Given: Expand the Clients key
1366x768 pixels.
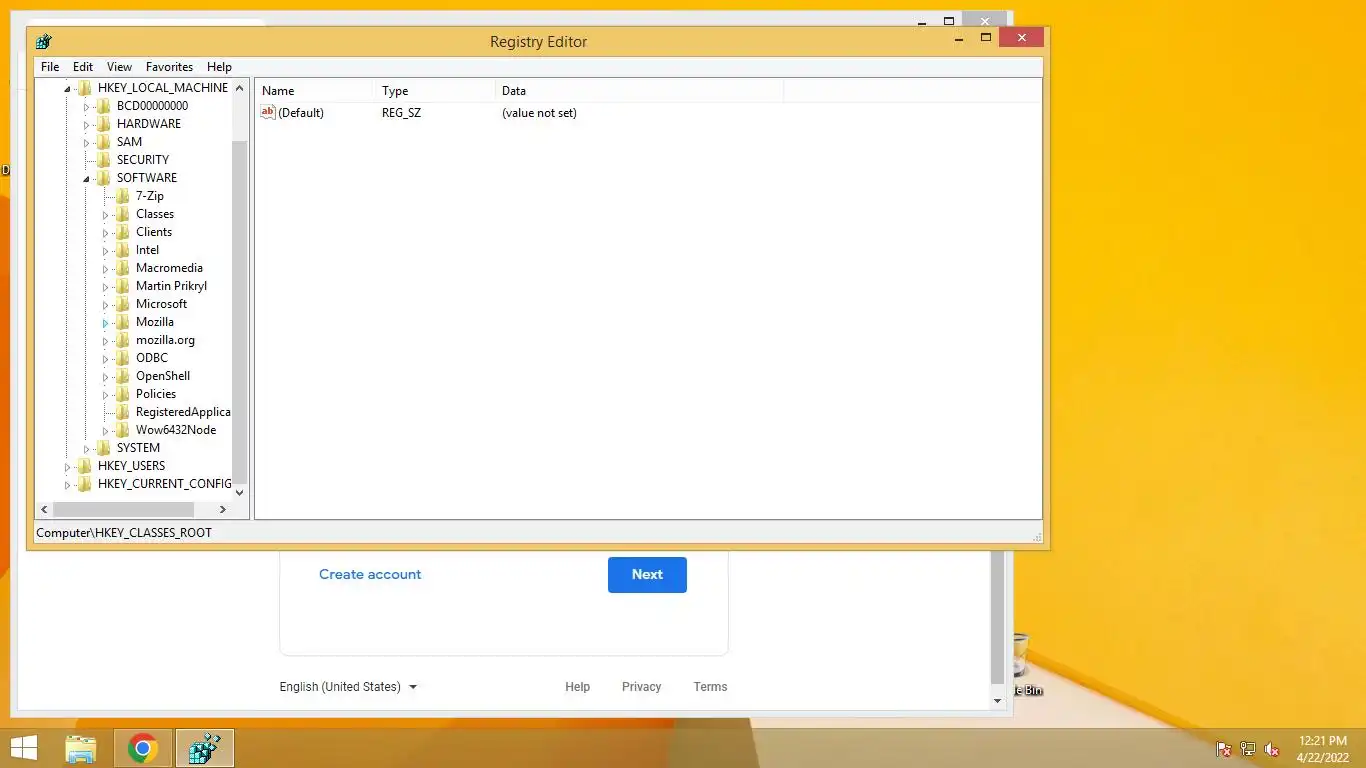Looking at the screenshot, I should coord(106,232).
